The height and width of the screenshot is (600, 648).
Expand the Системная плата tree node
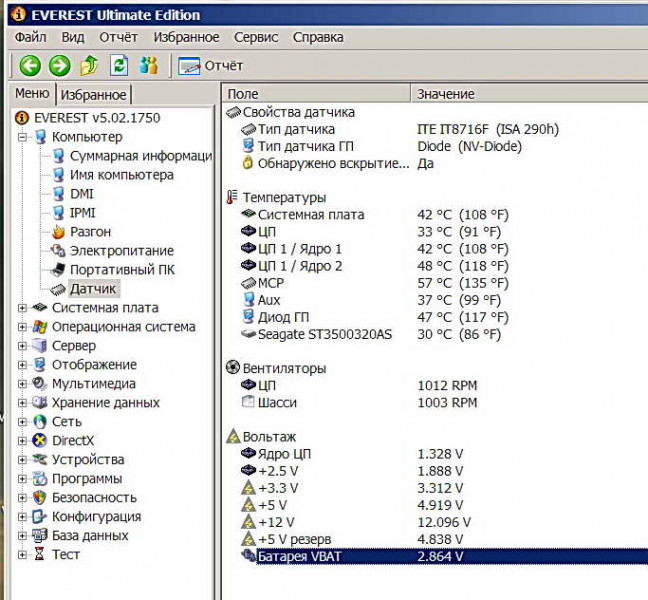[22, 308]
